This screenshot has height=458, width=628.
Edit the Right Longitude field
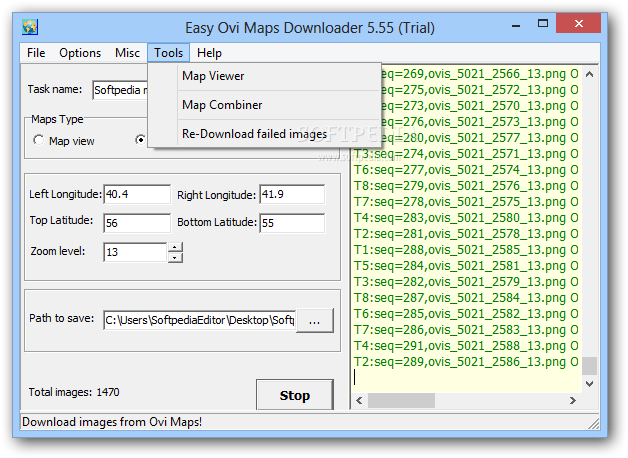click(292, 194)
